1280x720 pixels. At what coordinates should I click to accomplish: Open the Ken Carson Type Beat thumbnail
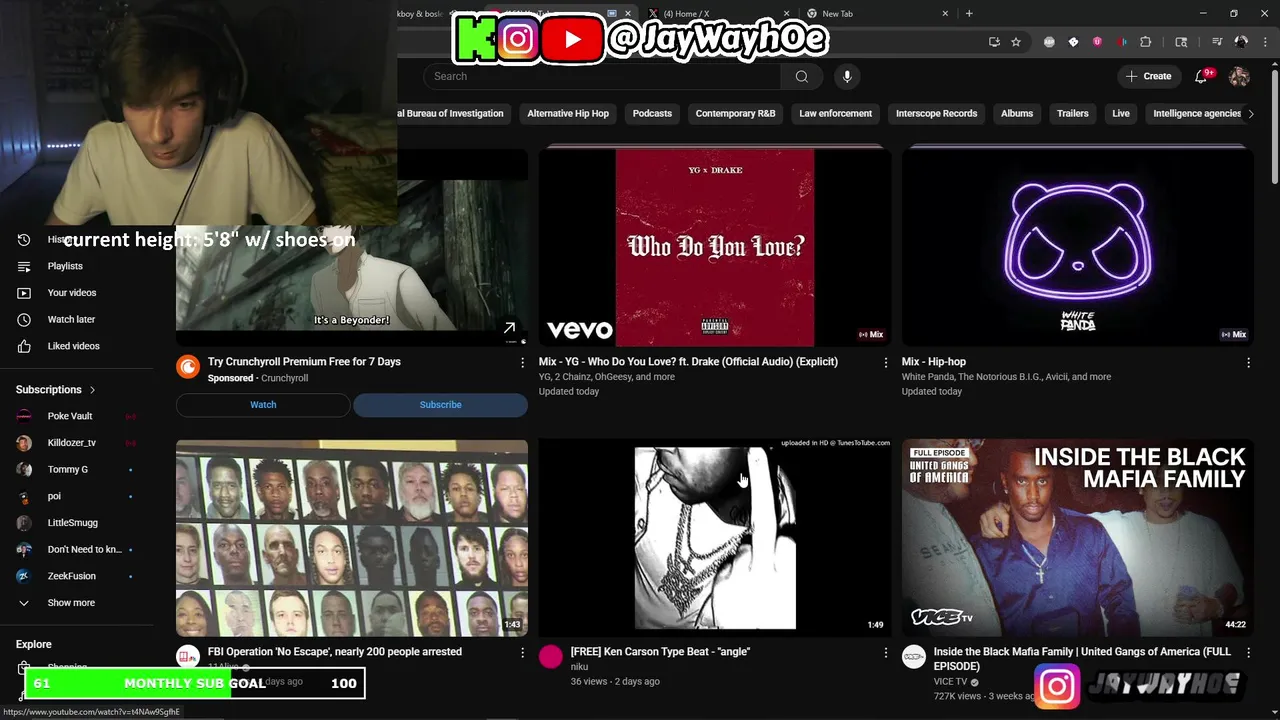pos(715,537)
